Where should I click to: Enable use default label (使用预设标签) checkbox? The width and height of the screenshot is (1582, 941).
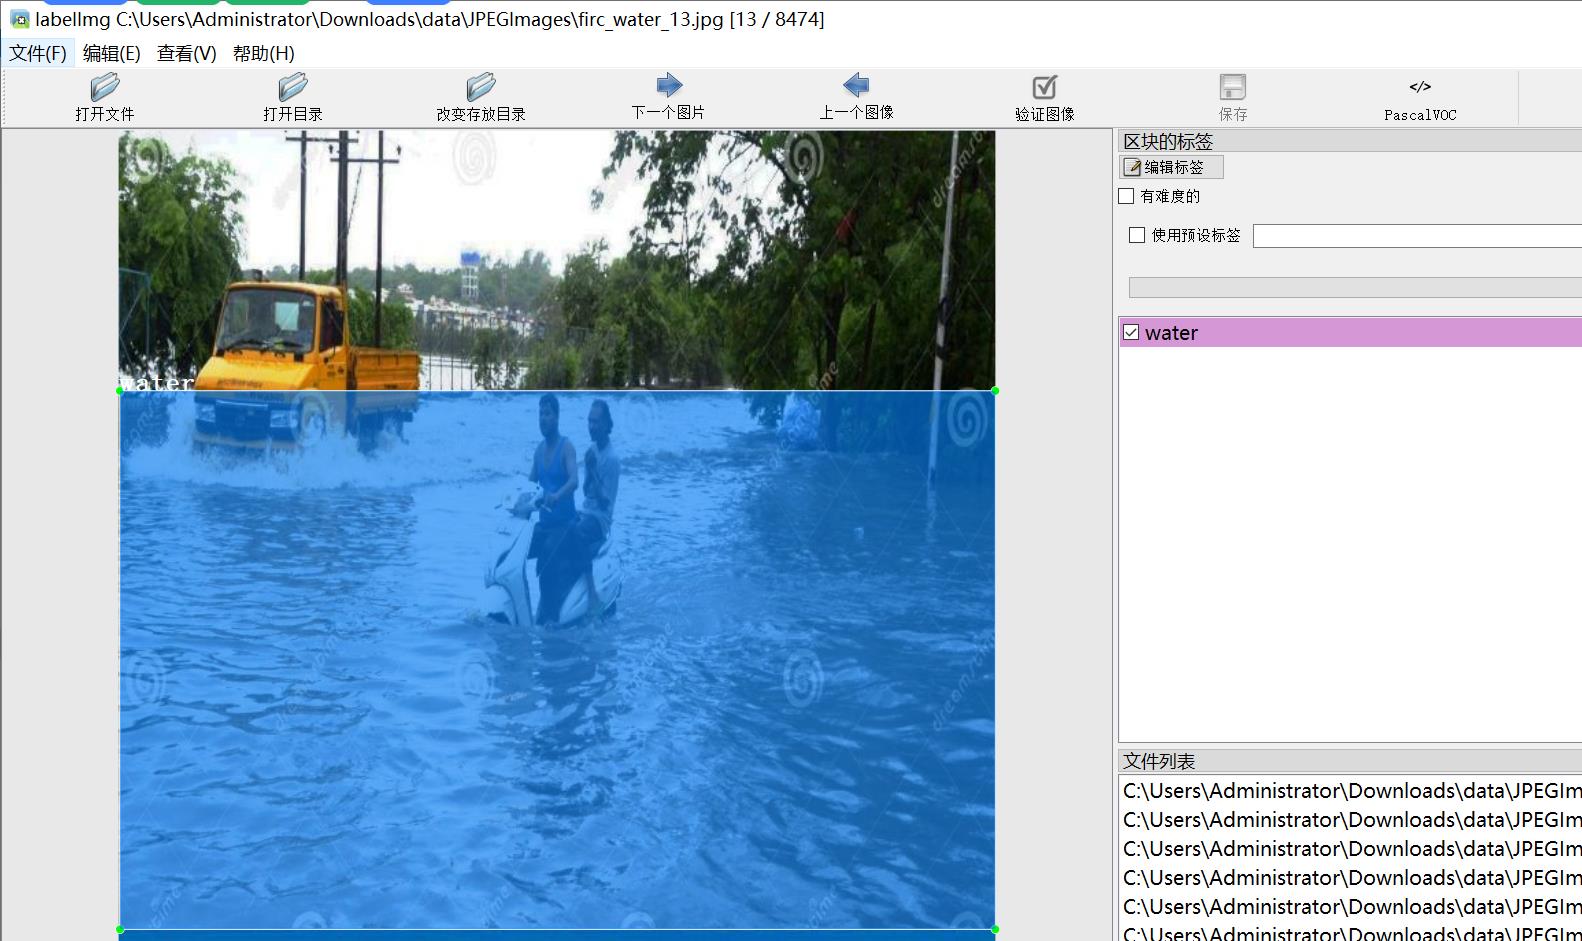click(x=1137, y=235)
